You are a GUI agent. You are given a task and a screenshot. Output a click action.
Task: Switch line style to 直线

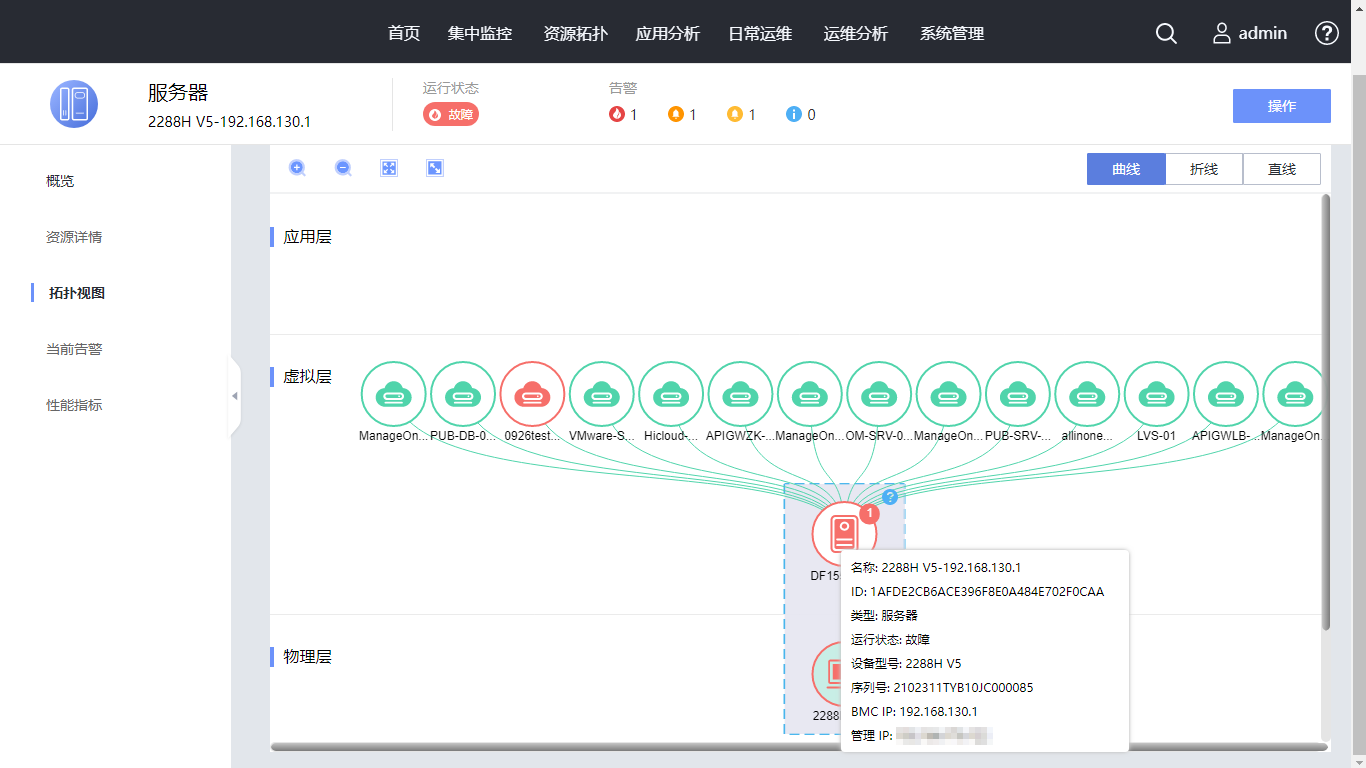[x=1281, y=169]
